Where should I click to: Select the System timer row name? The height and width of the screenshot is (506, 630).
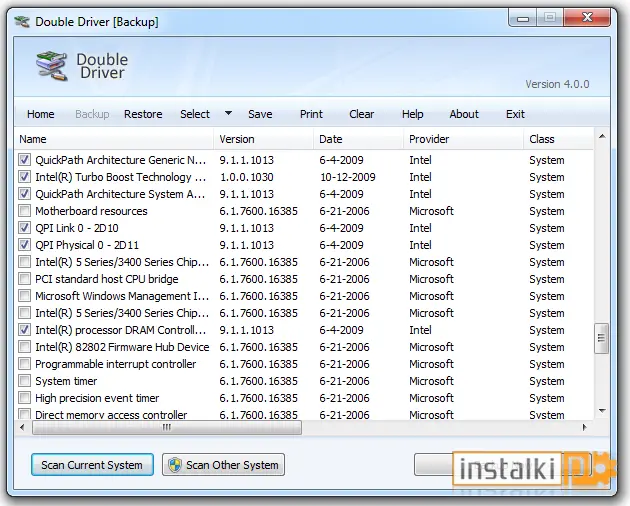click(66, 381)
